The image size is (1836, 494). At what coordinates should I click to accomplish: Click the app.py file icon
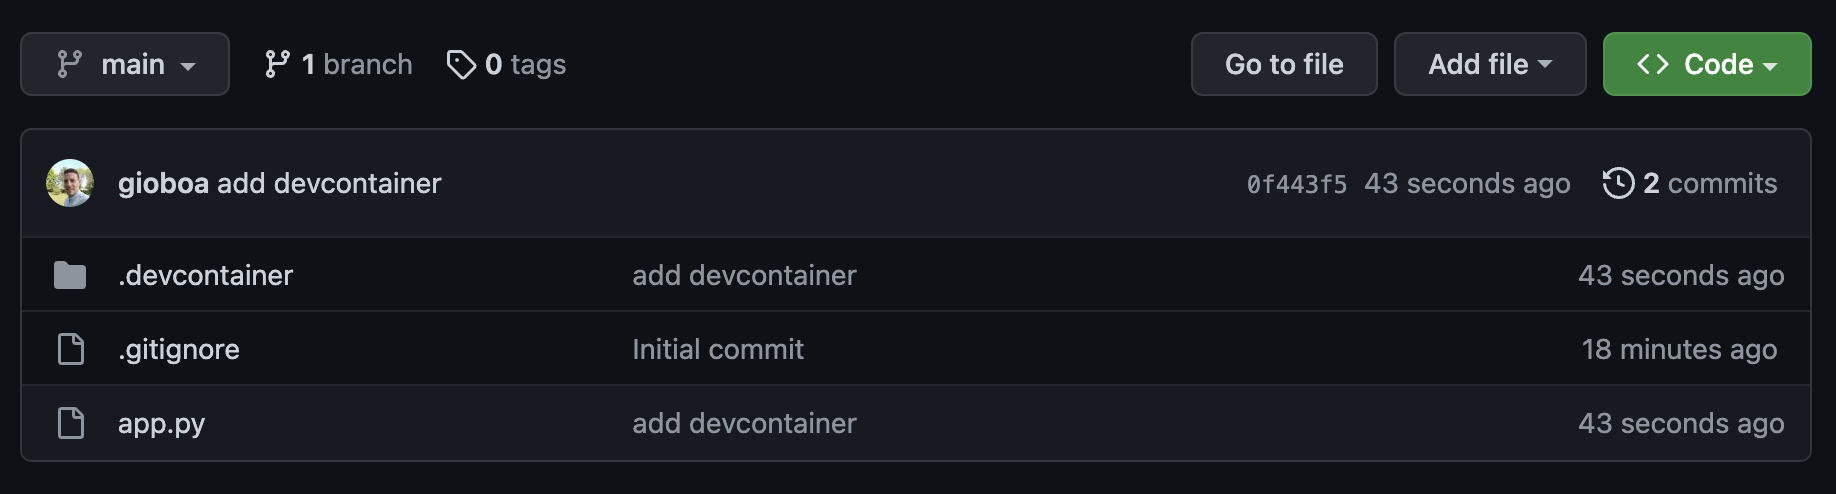tap(70, 423)
